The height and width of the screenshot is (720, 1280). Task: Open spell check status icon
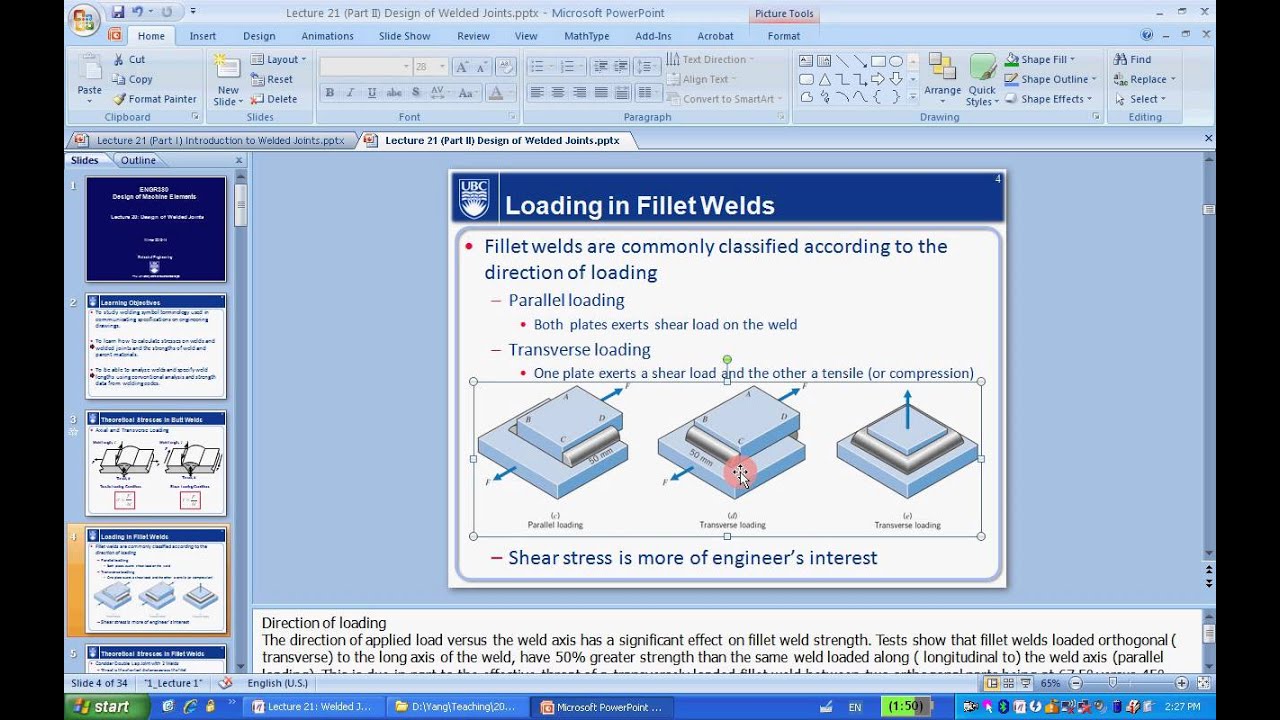[225, 683]
